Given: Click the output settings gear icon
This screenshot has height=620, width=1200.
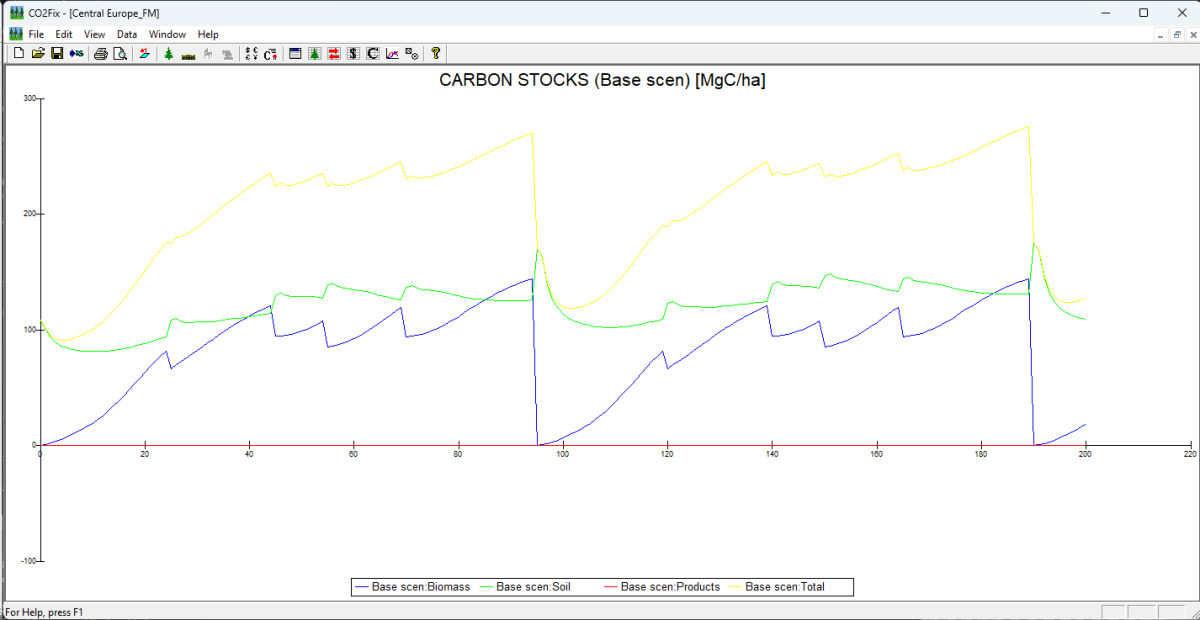Looking at the screenshot, I should pyautogui.click(x=411, y=53).
